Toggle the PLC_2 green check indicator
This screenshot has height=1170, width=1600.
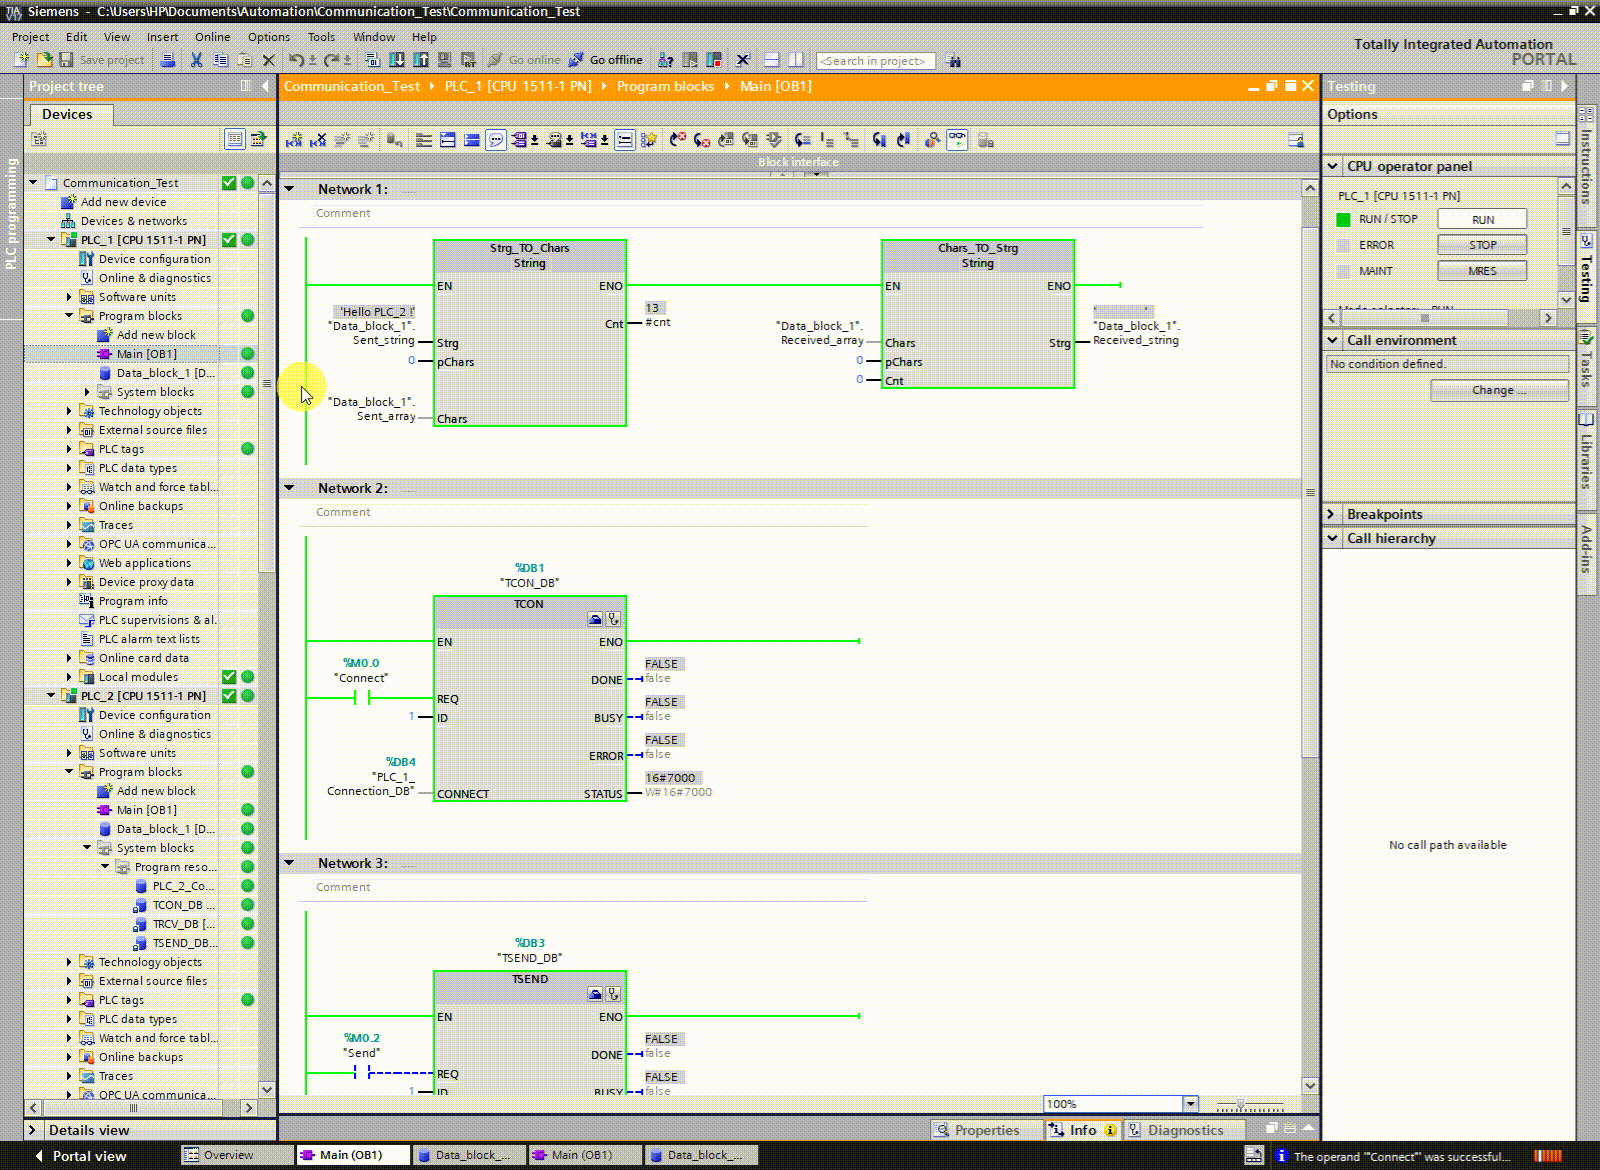coord(229,695)
